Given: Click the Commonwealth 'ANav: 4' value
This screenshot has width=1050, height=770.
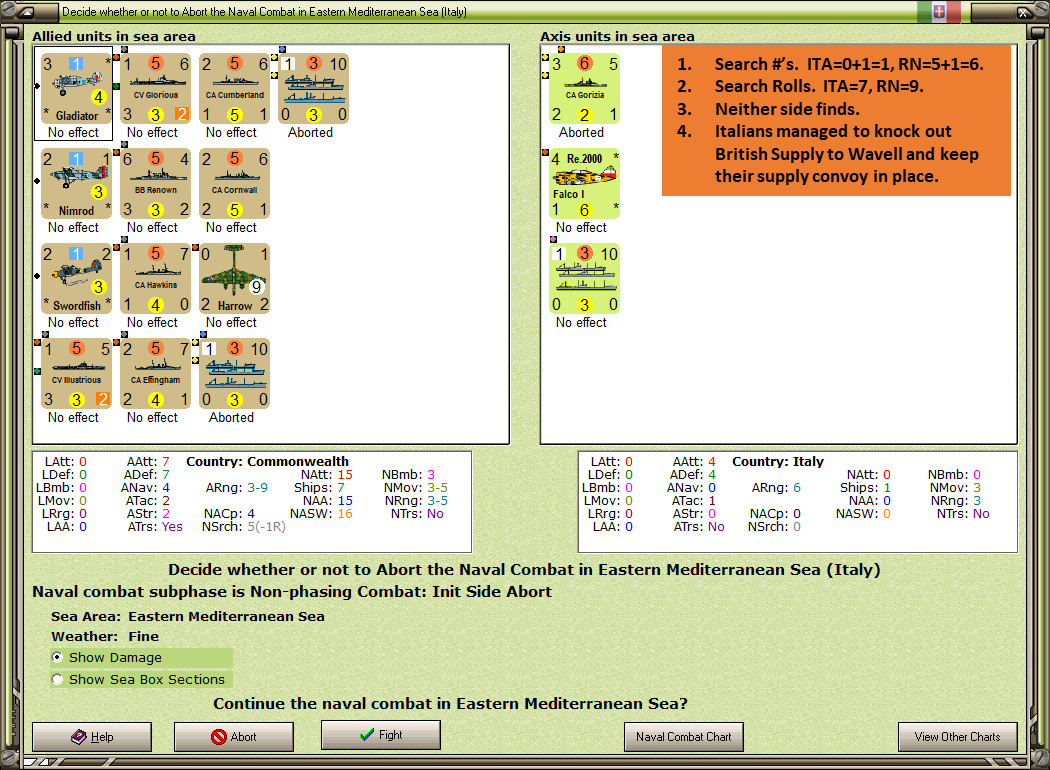Looking at the screenshot, I should [x=145, y=487].
